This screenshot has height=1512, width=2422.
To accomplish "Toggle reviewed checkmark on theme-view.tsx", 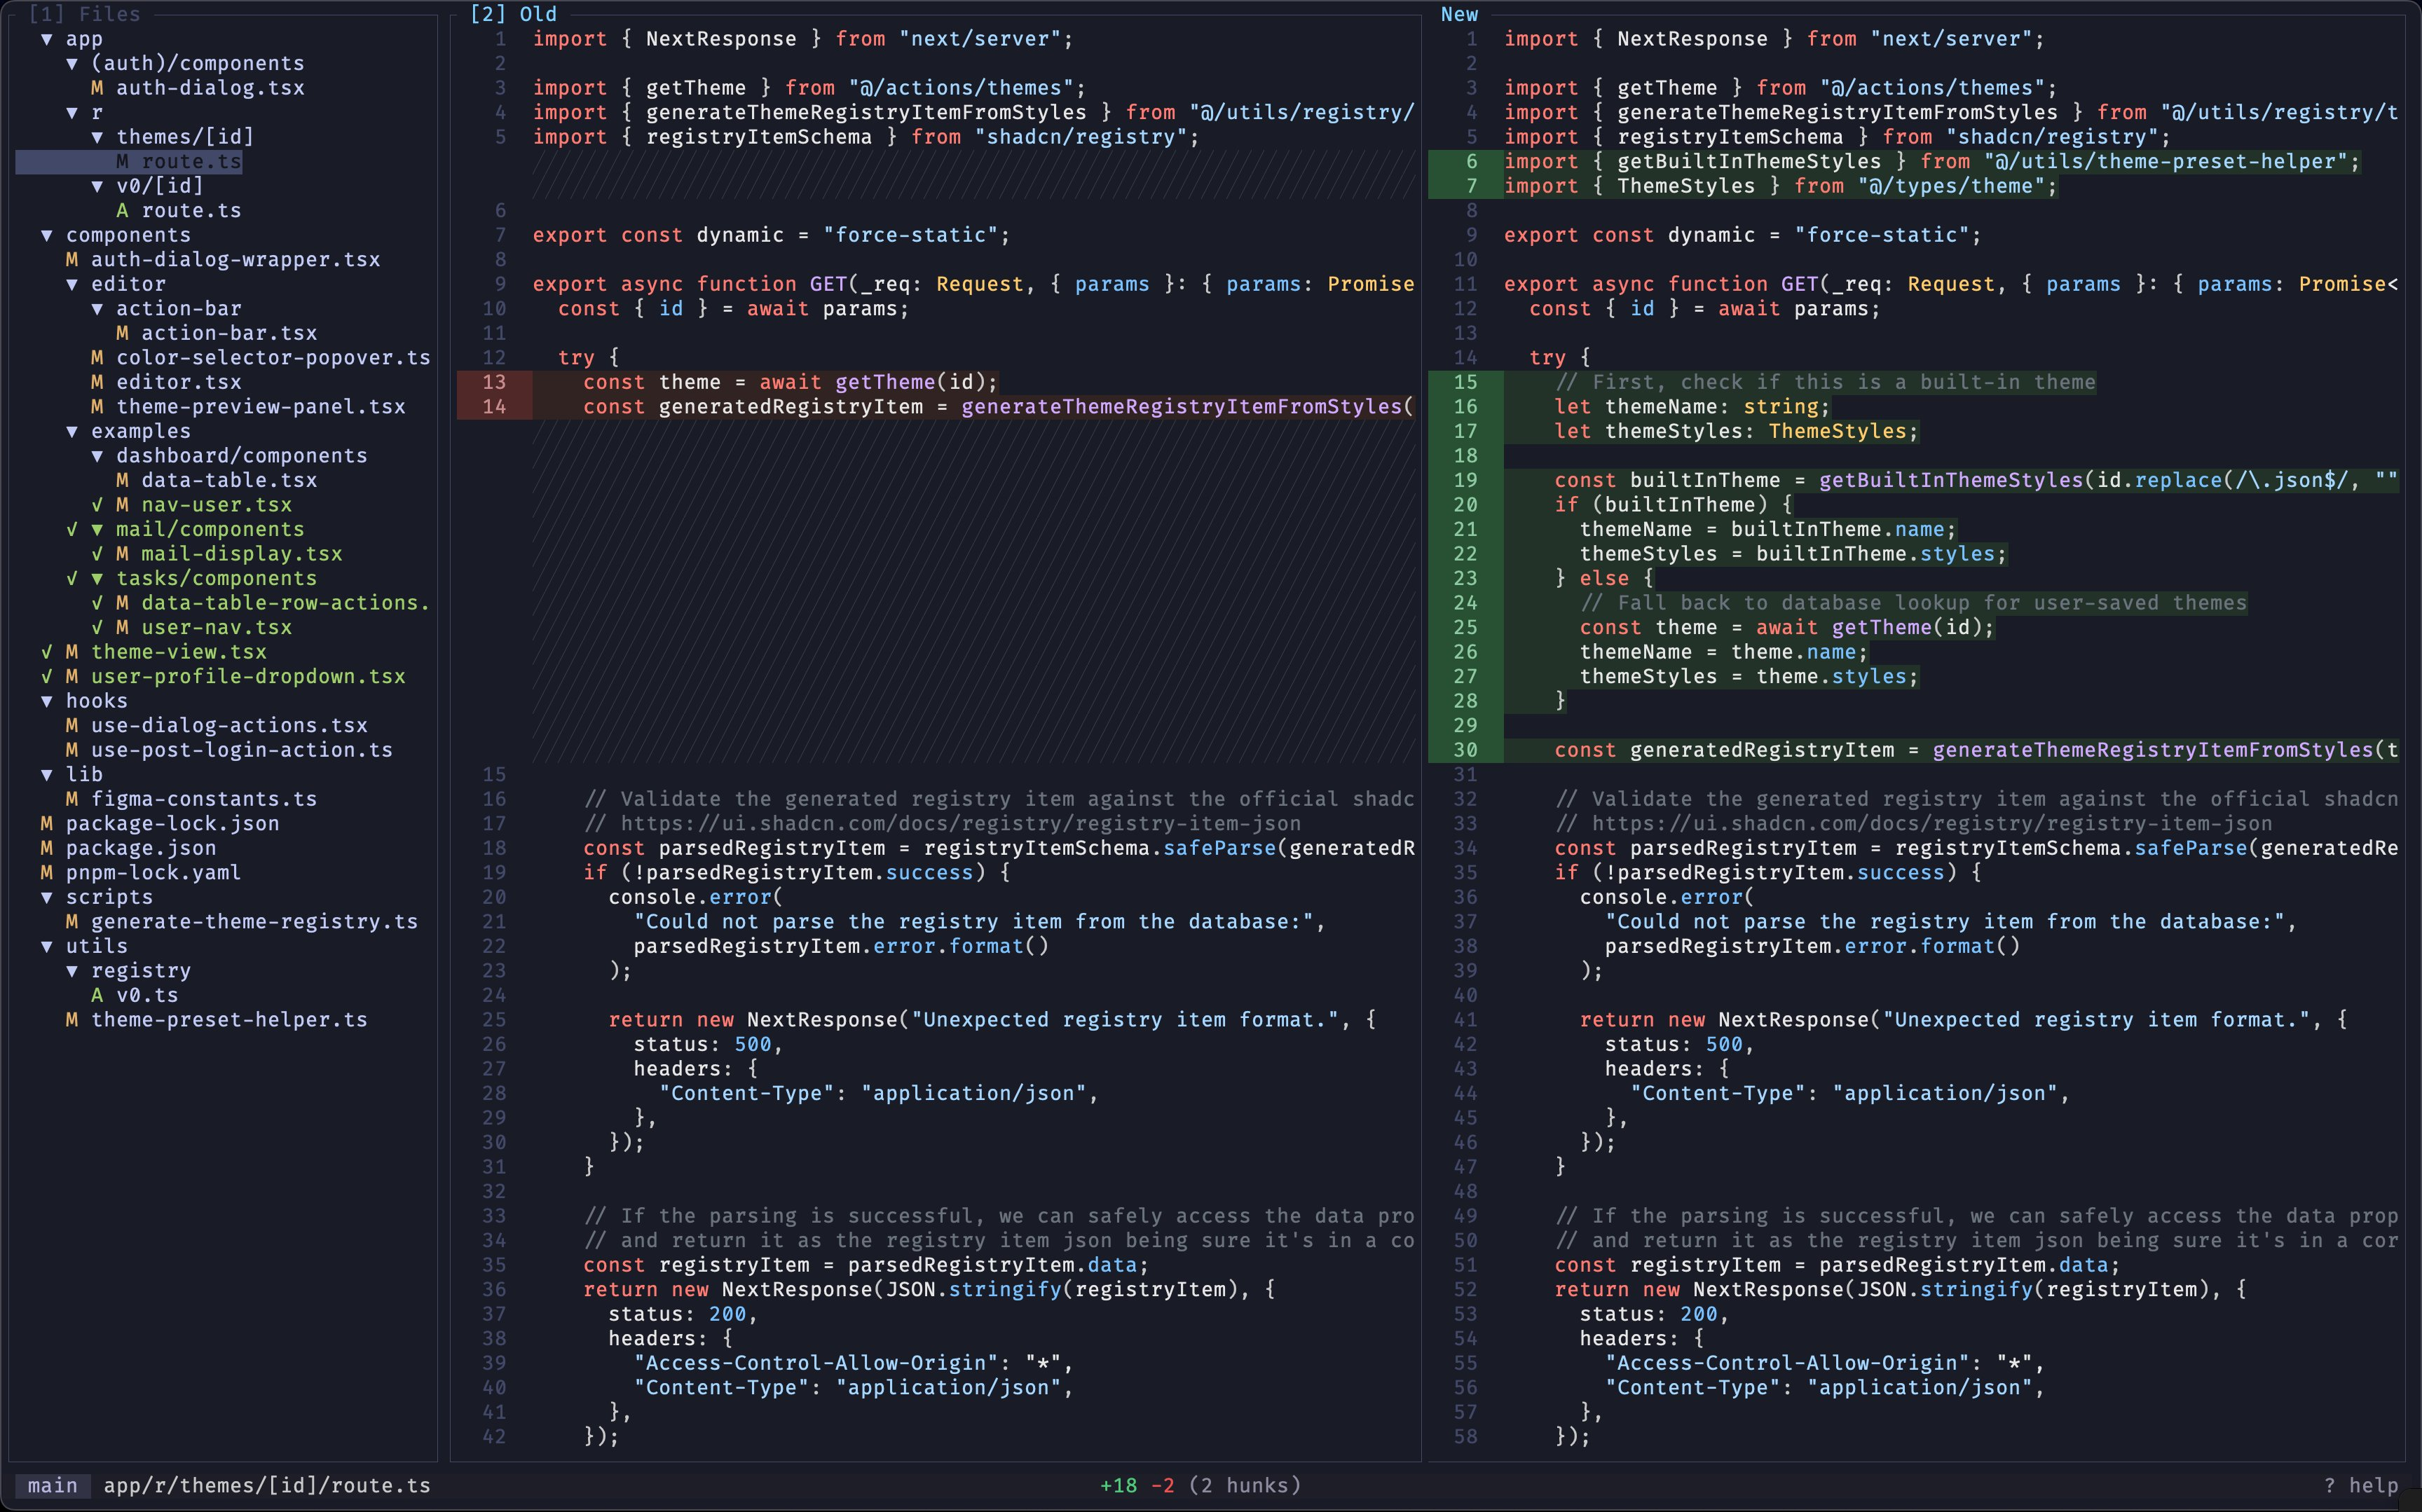I will click(46, 652).
